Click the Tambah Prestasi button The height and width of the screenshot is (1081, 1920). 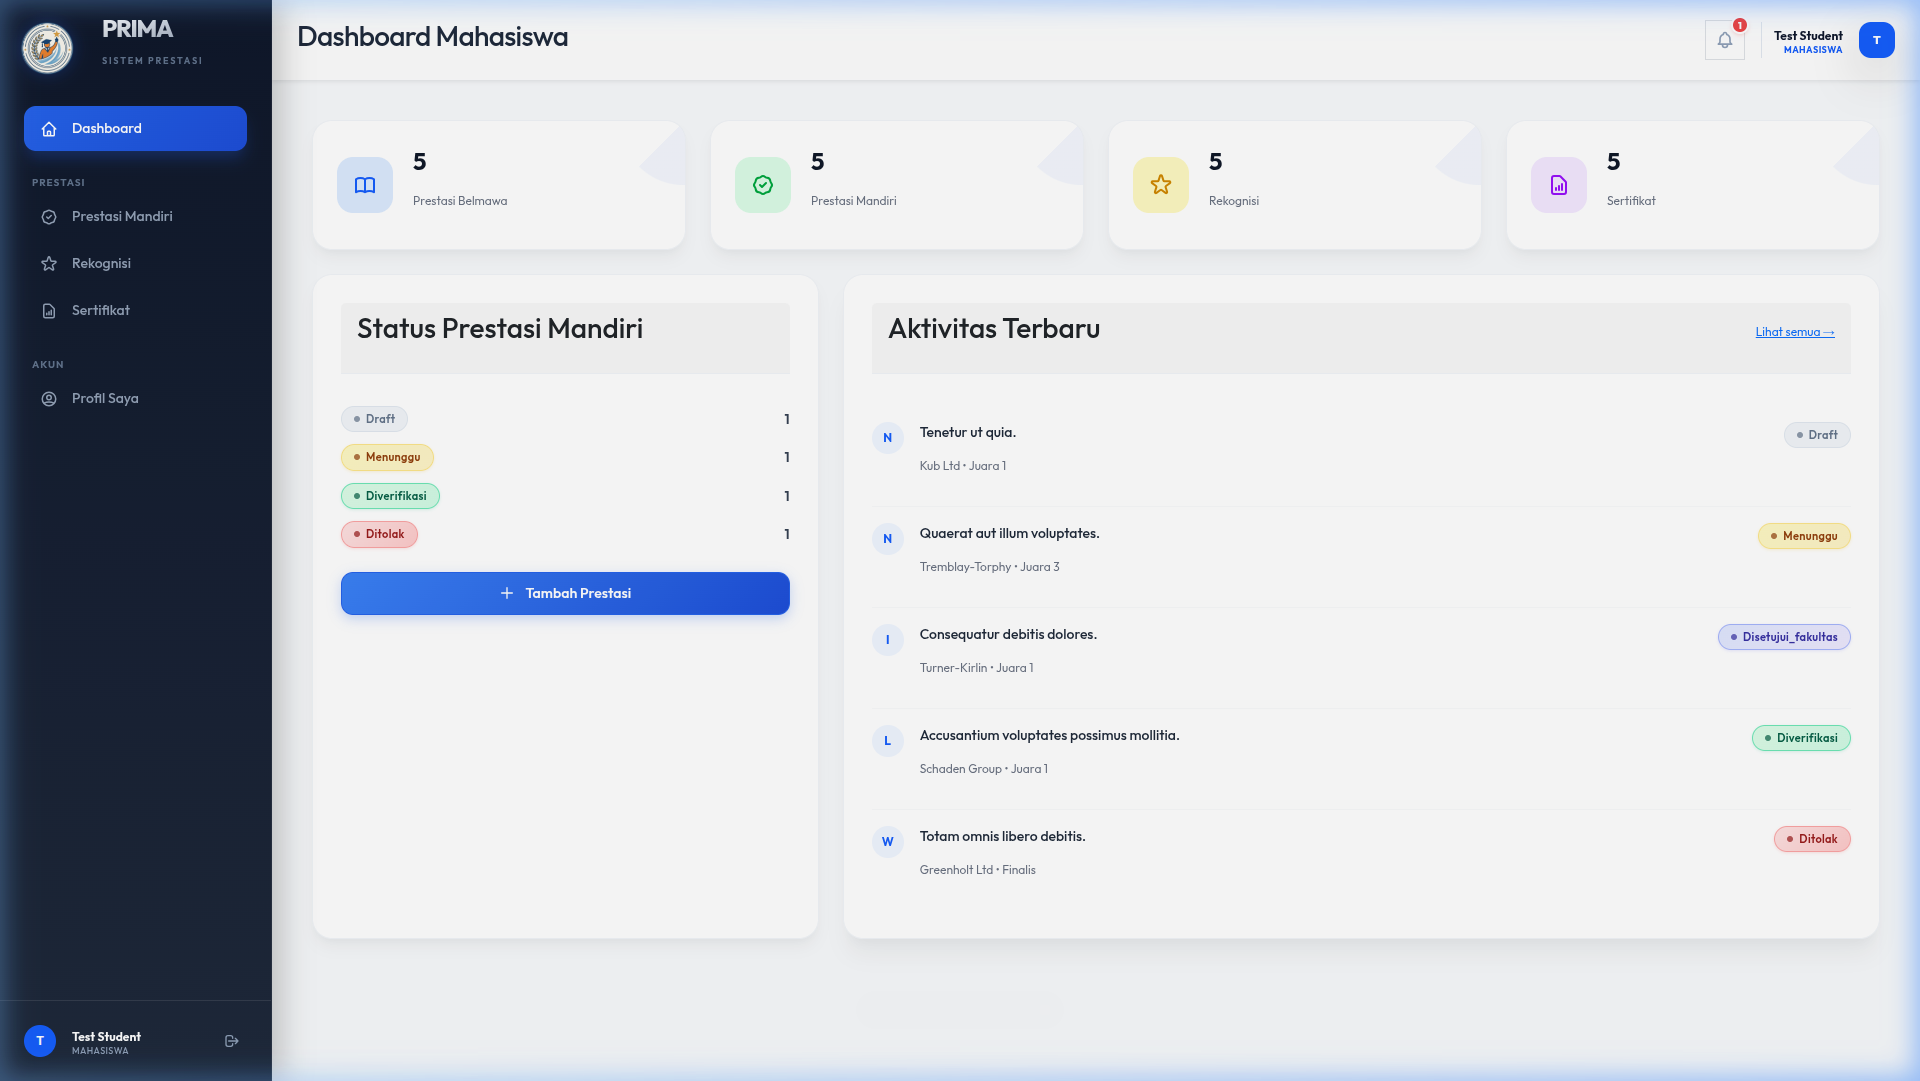[564, 593]
